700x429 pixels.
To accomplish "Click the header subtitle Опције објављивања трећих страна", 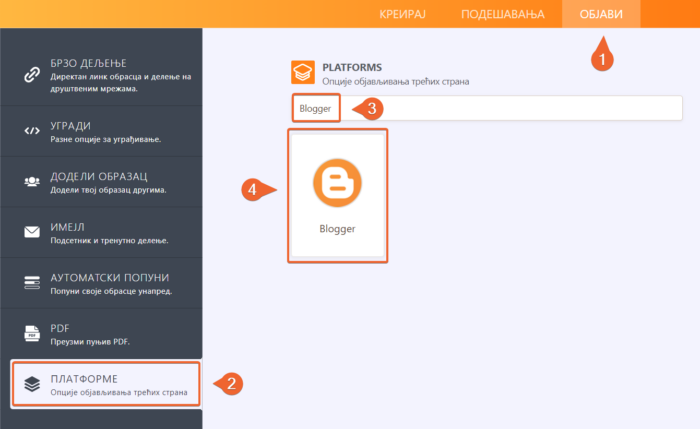I will [396, 81].
